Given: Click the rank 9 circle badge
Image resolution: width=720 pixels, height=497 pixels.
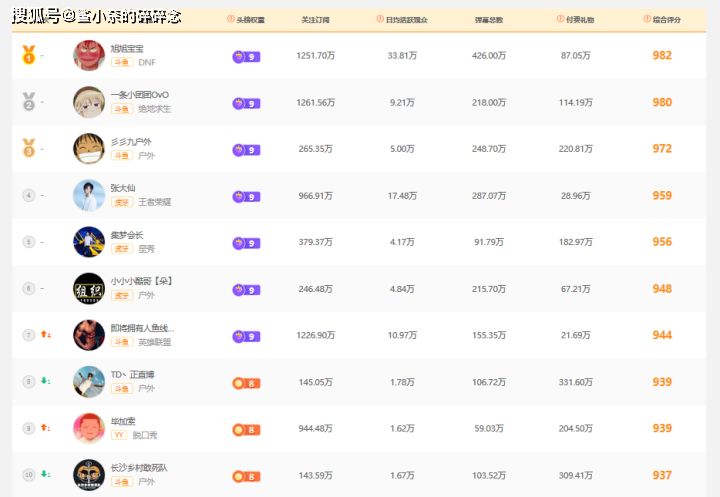Looking at the screenshot, I should (28, 428).
